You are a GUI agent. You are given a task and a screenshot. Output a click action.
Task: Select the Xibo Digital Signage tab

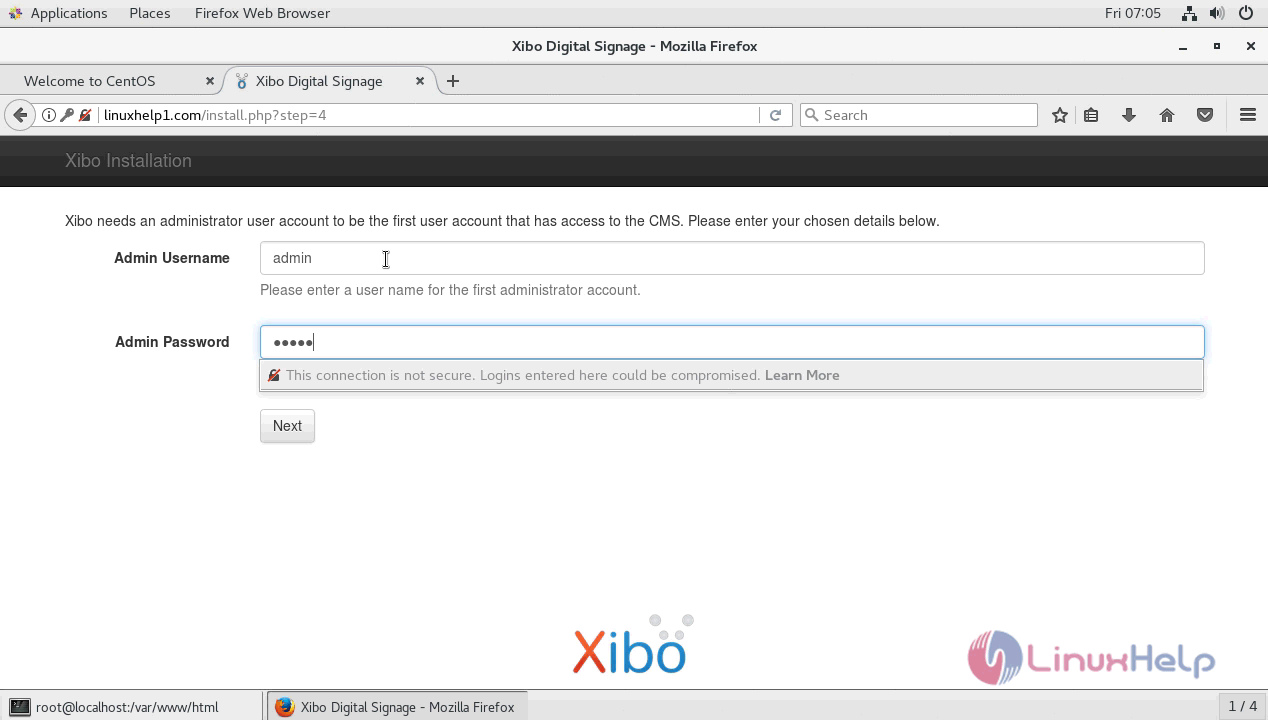coord(319,81)
